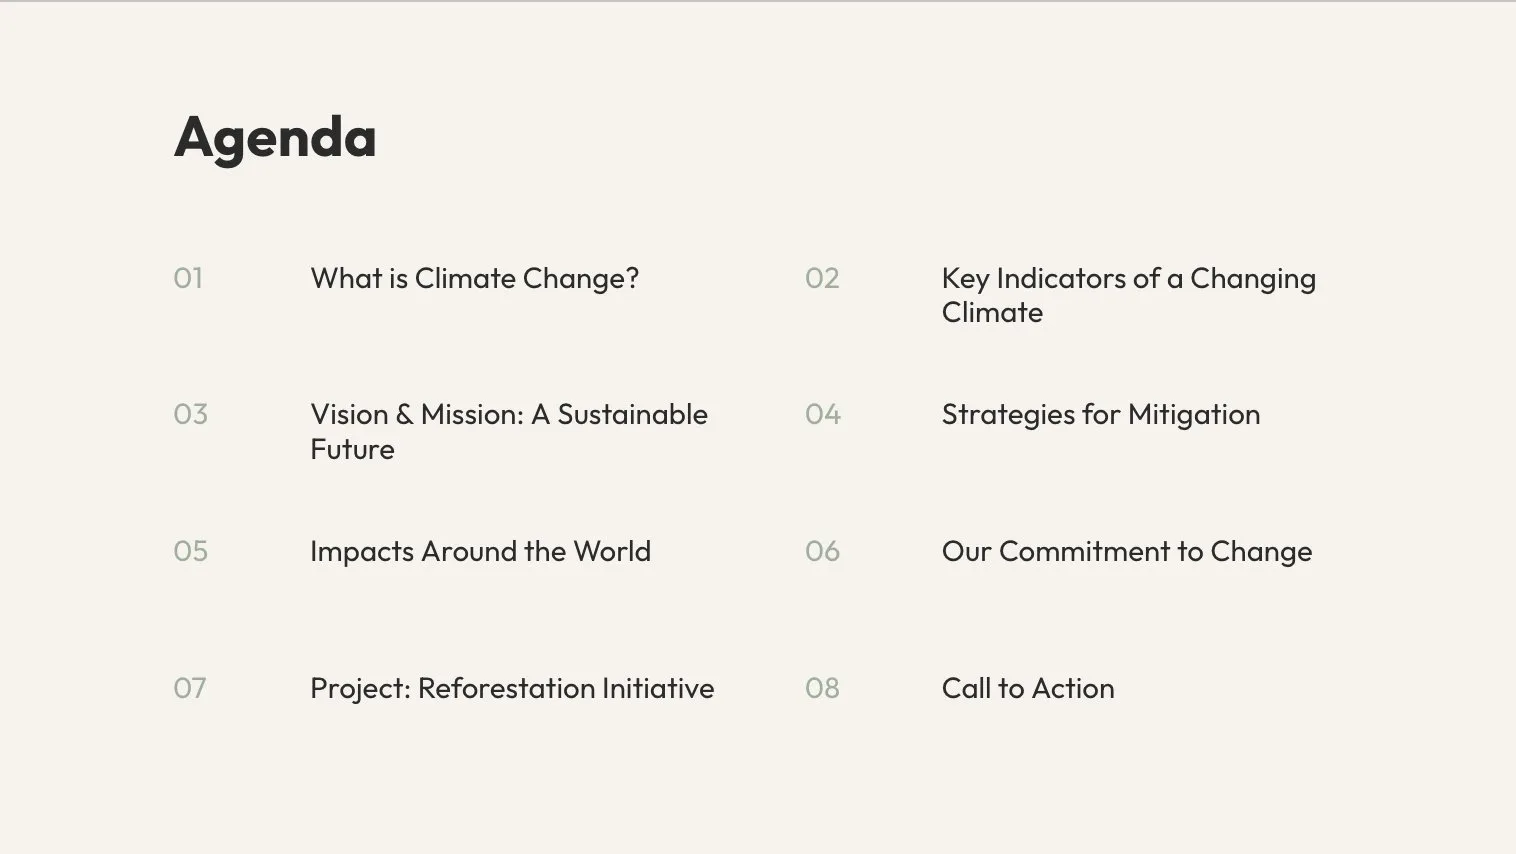
Task: Click agenda number 01
Action: (188, 278)
